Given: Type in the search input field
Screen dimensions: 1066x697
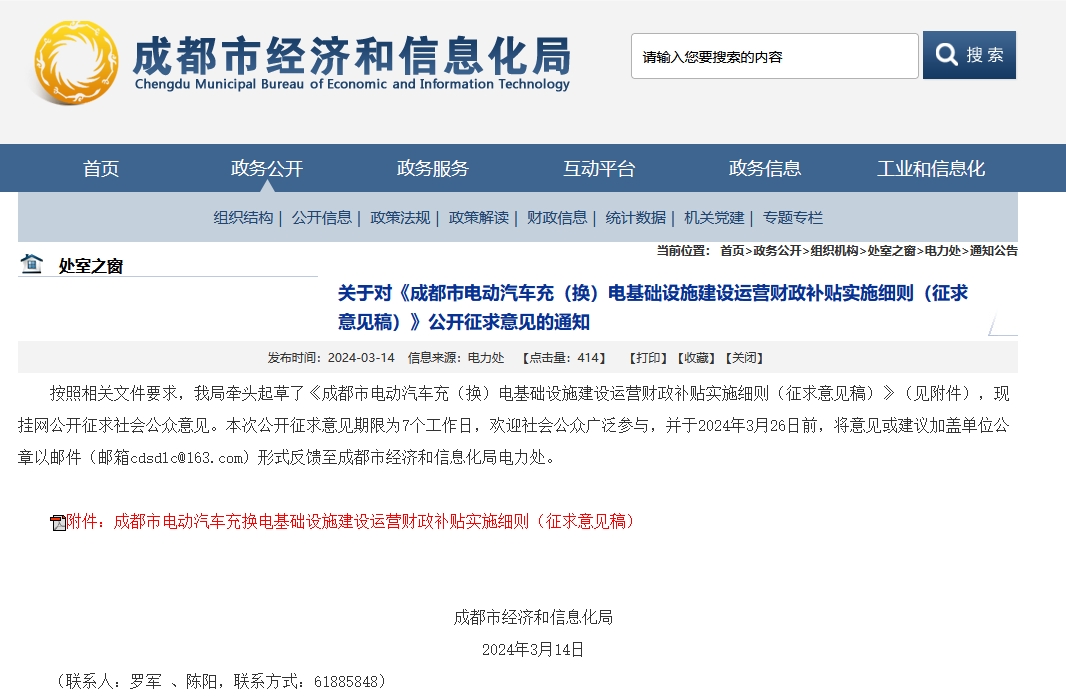Looking at the screenshot, I should click(x=774, y=56).
